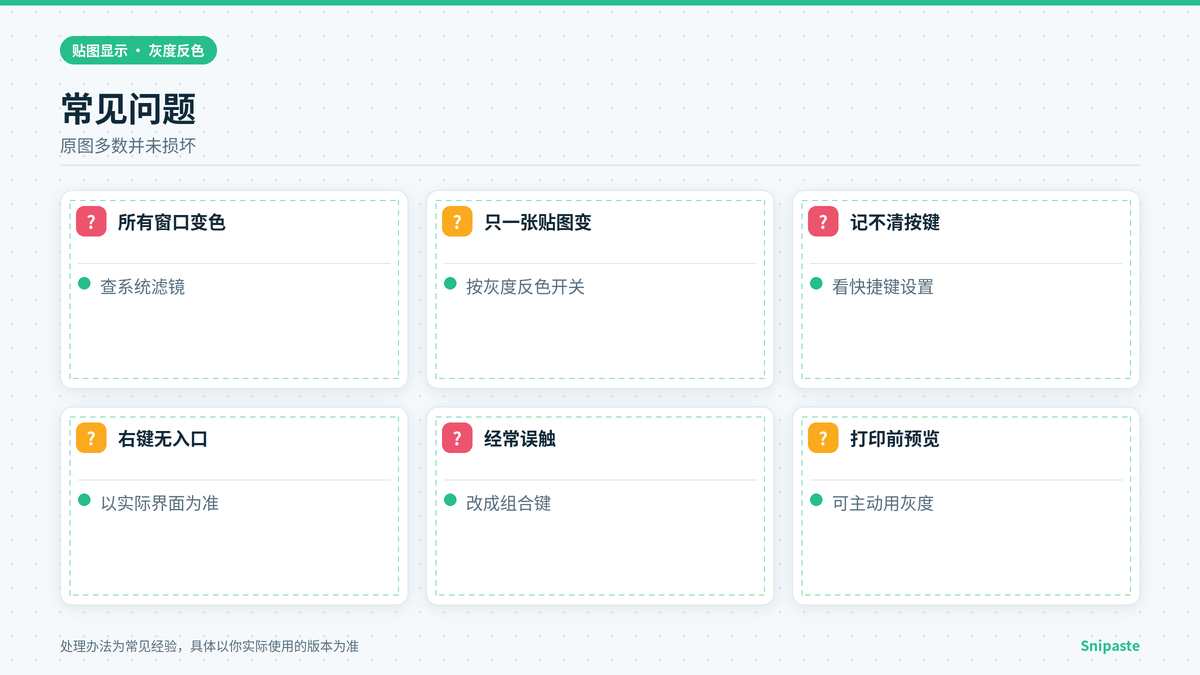This screenshot has height=675, width=1200.
Task: Click the orange question icon beside 只一张贴图变
Action: pos(457,222)
